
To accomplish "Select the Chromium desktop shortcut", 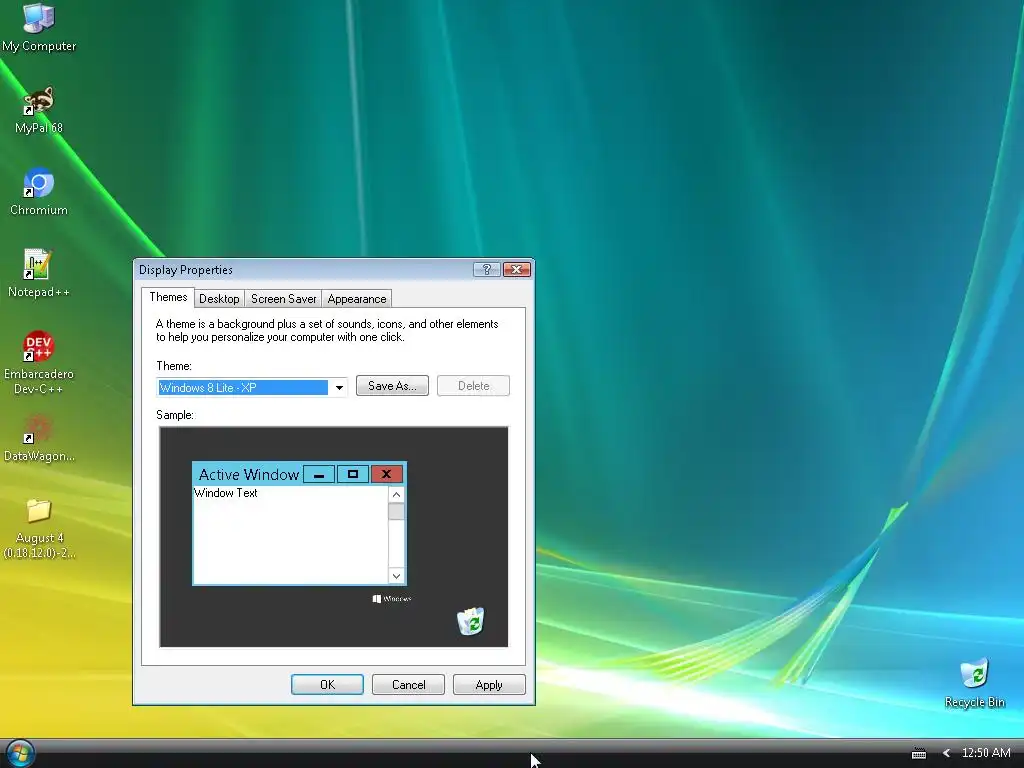I will 39,192.
